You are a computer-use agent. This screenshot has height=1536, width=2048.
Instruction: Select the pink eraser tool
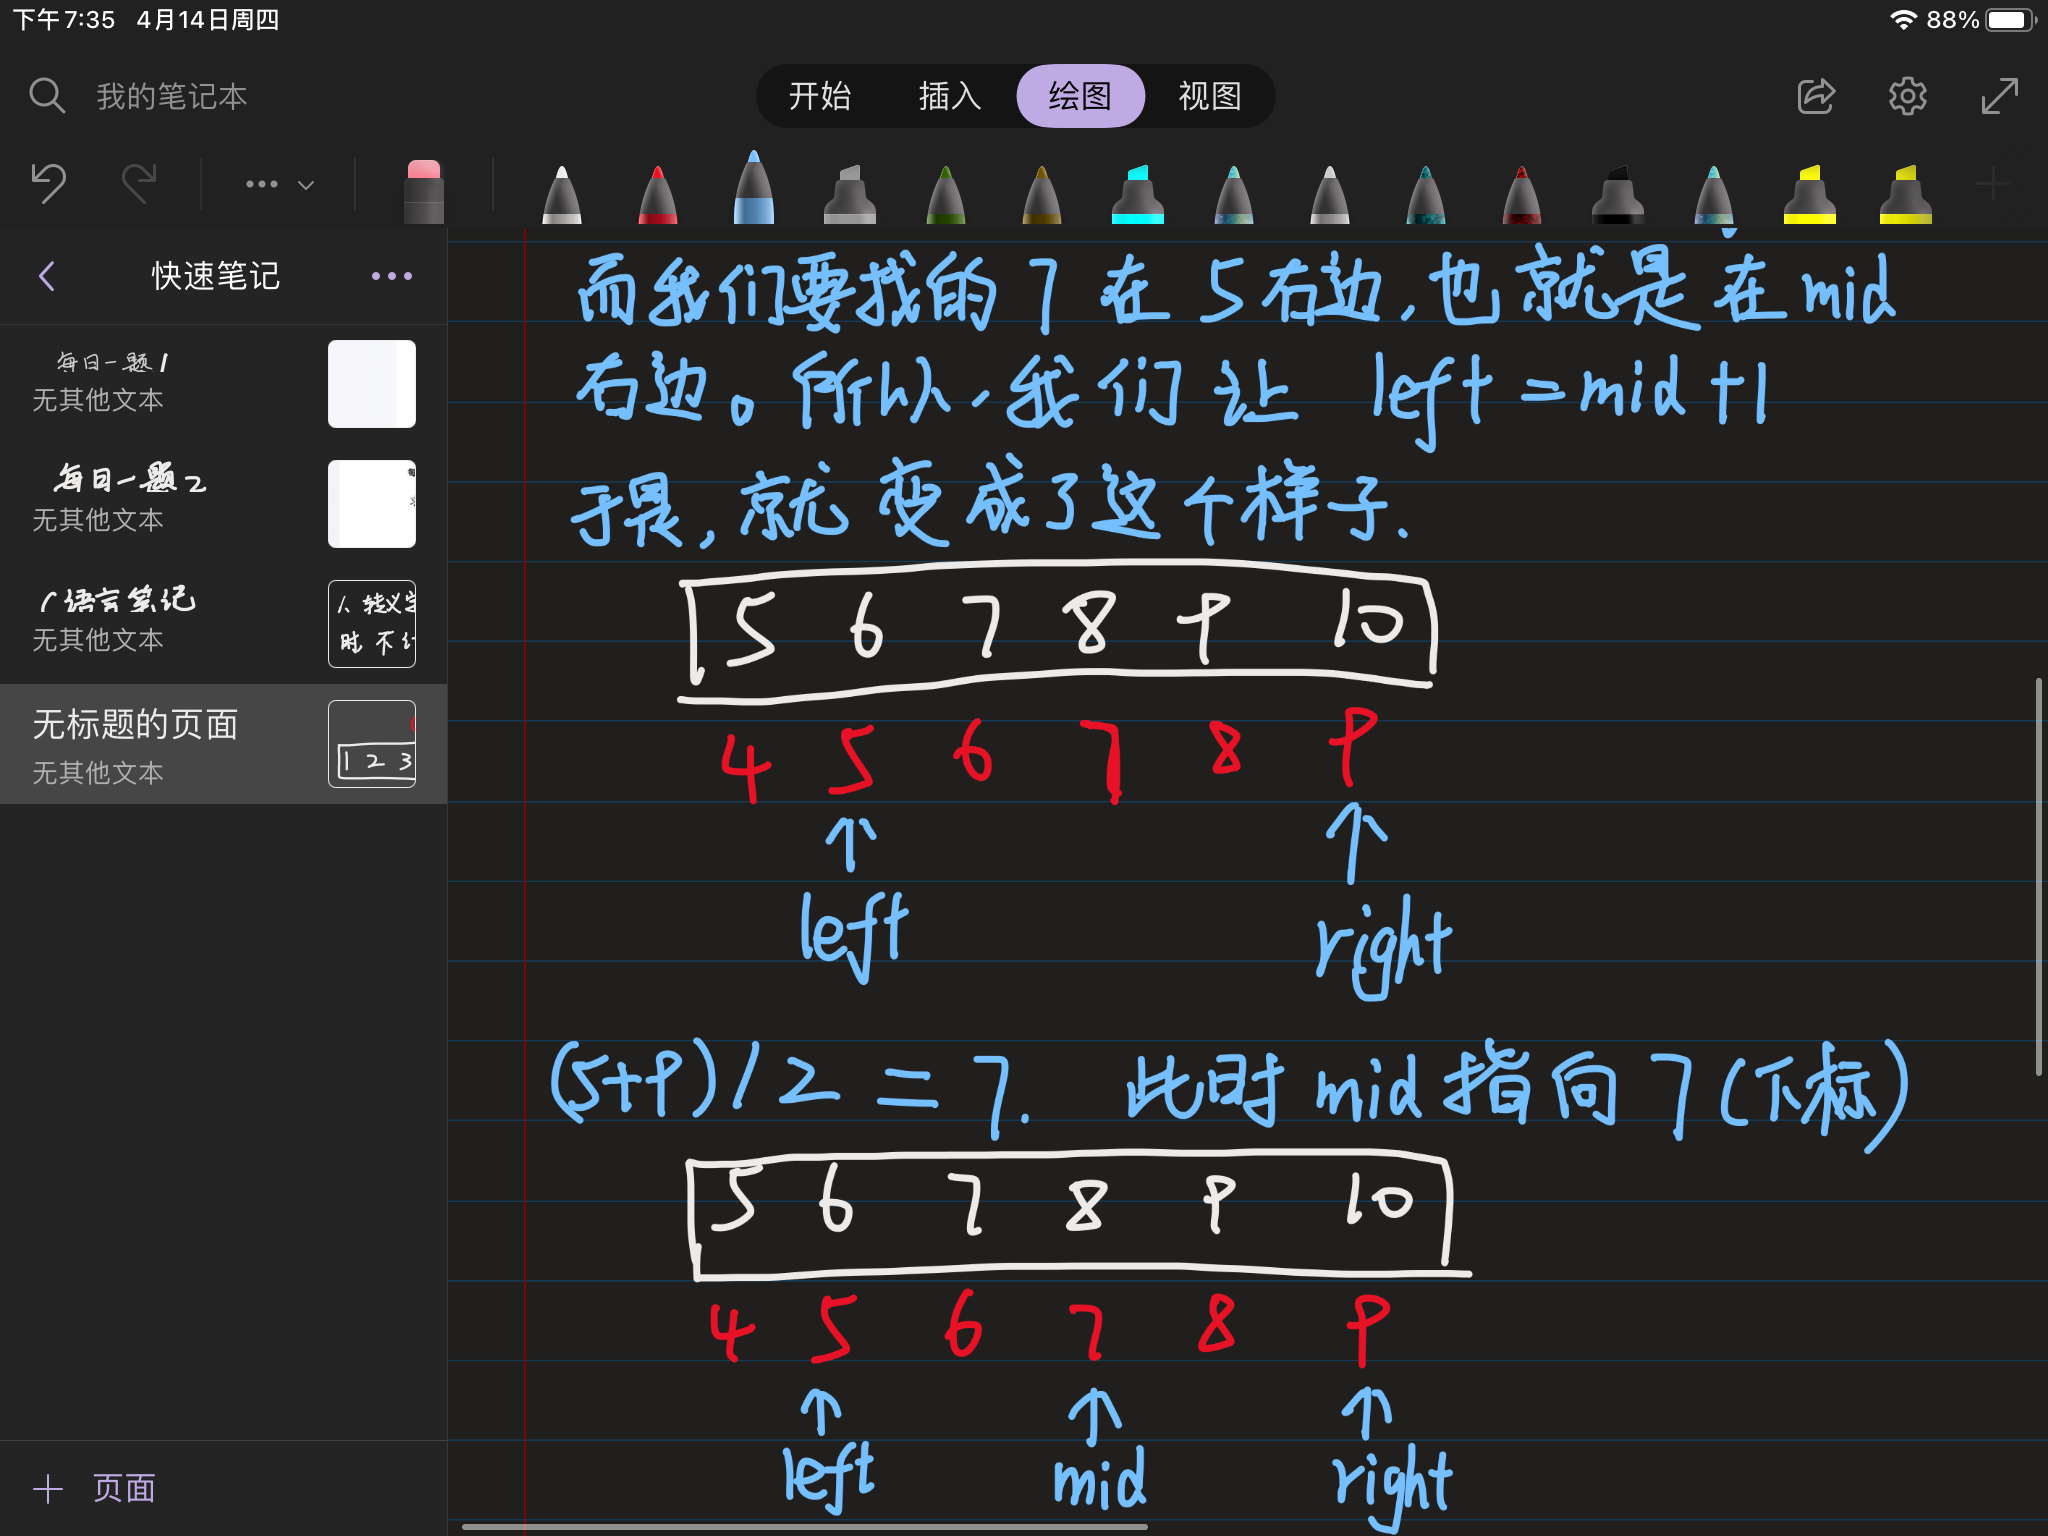(423, 190)
